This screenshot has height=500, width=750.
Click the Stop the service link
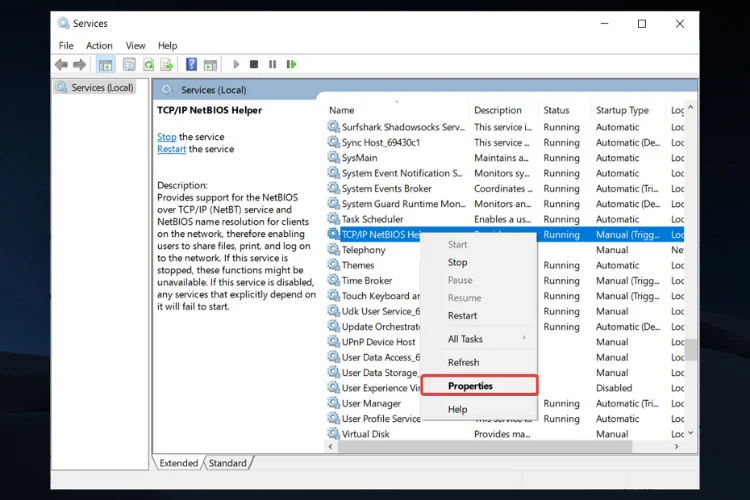pos(166,137)
